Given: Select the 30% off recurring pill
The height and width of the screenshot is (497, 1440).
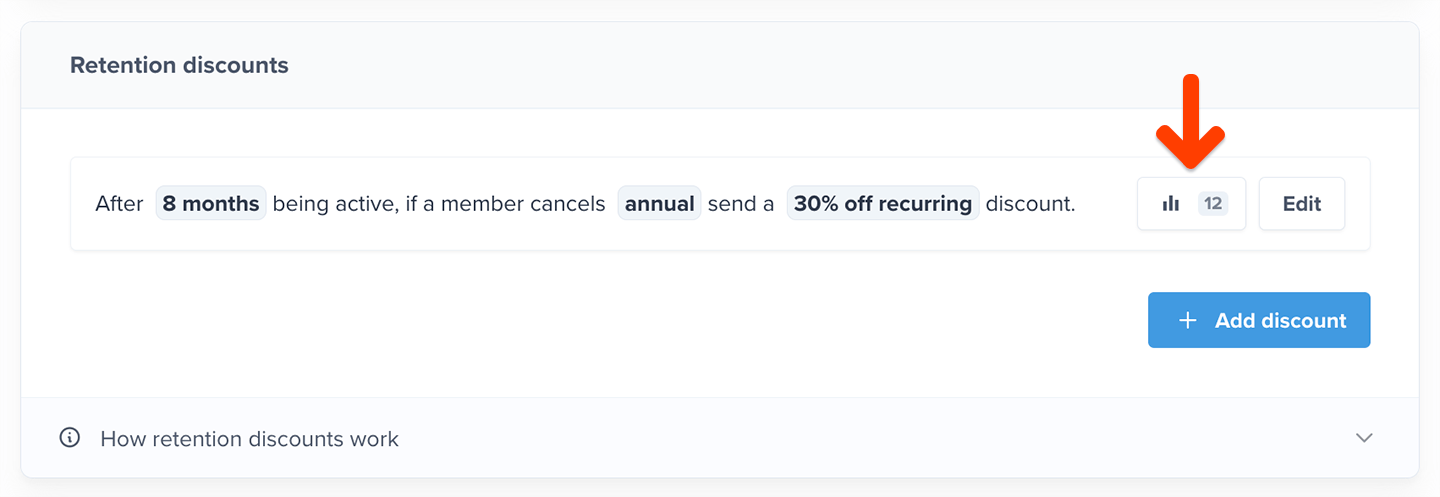Looking at the screenshot, I should (882, 204).
